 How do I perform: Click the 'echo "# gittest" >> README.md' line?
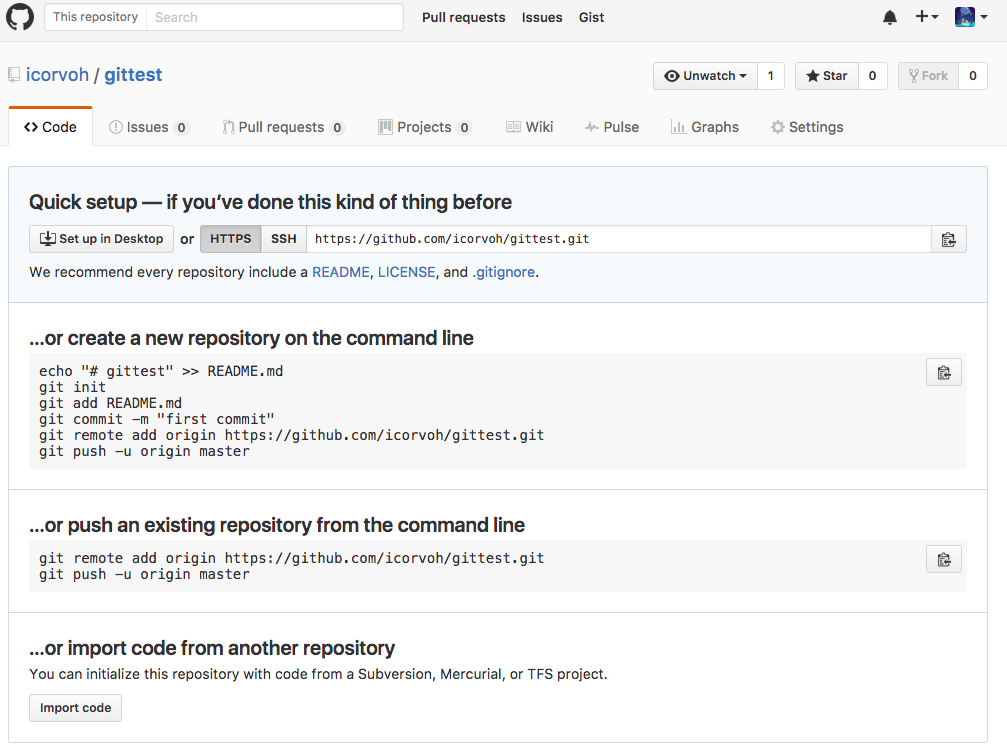pyautogui.click(x=161, y=371)
